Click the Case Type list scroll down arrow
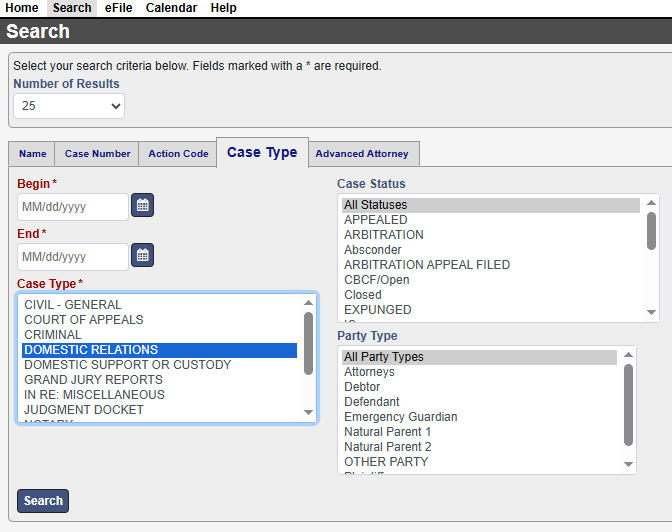Image resolution: width=672 pixels, height=532 pixels. [309, 413]
